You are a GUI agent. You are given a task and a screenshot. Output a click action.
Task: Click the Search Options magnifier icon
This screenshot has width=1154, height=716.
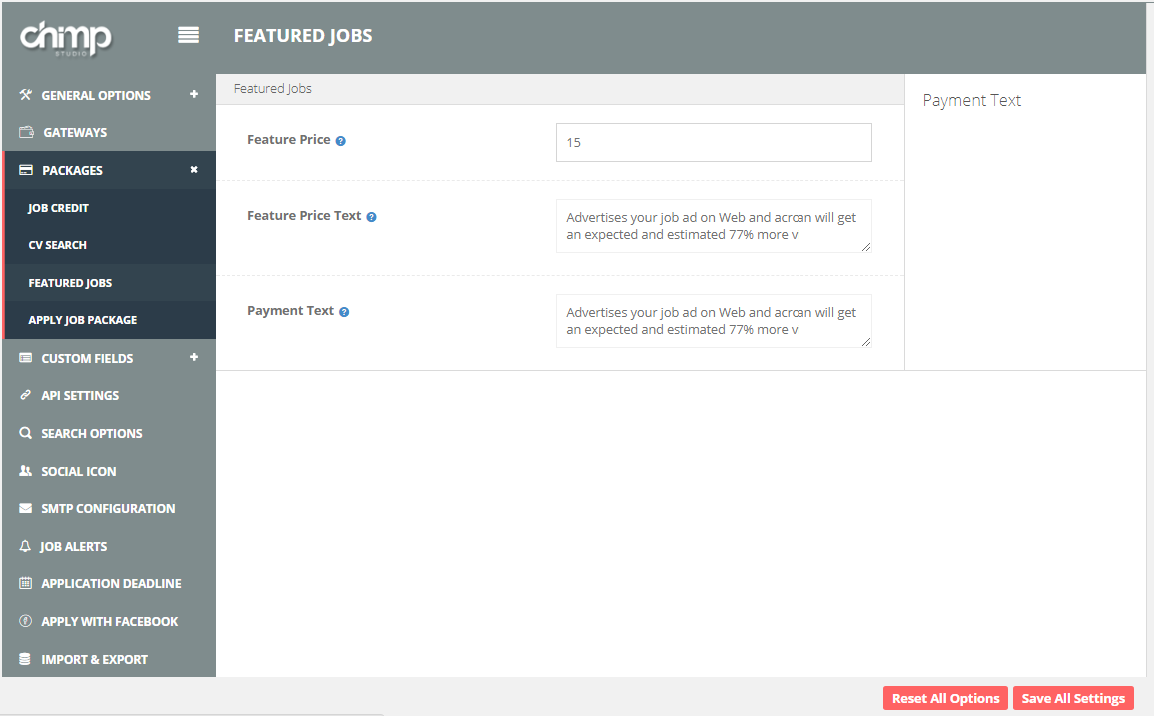[26, 433]
